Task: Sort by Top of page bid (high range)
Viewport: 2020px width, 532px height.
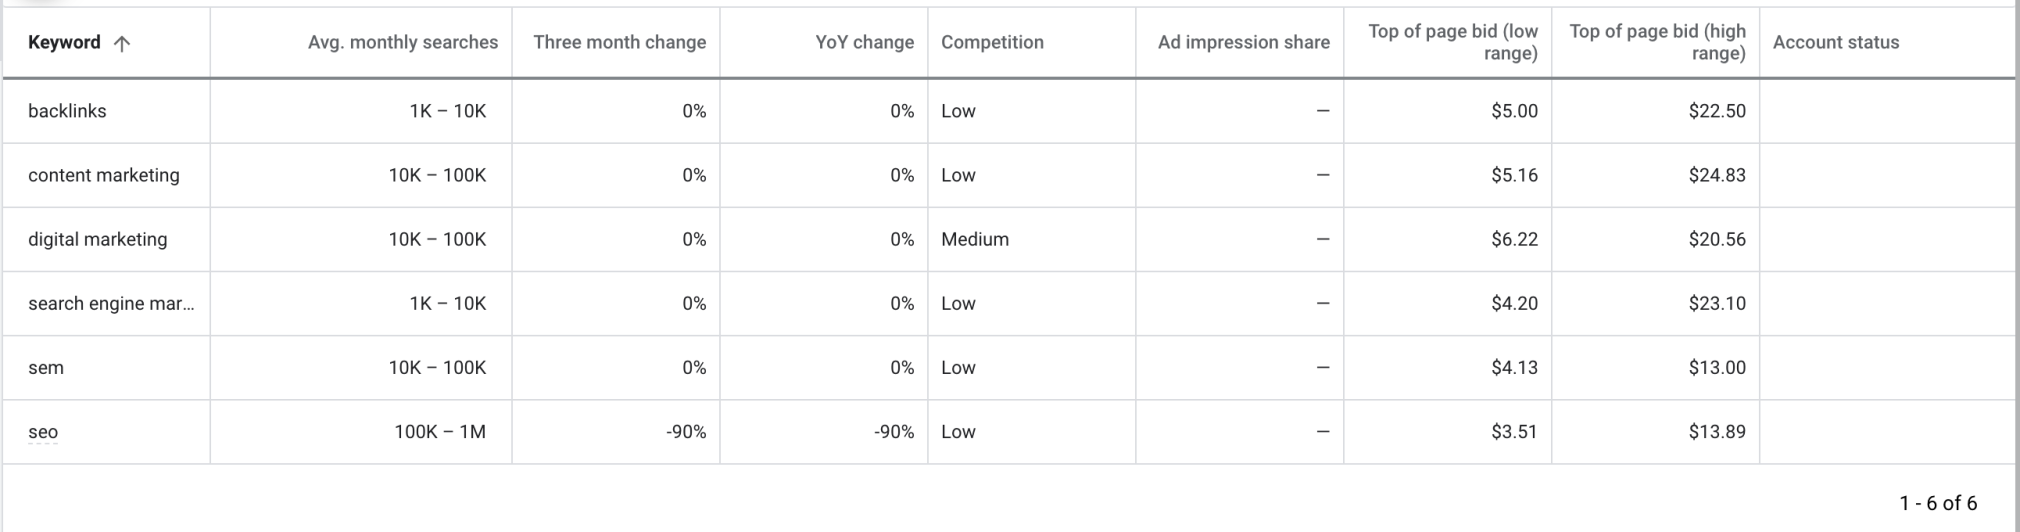Action: [x=1657, y=42]
